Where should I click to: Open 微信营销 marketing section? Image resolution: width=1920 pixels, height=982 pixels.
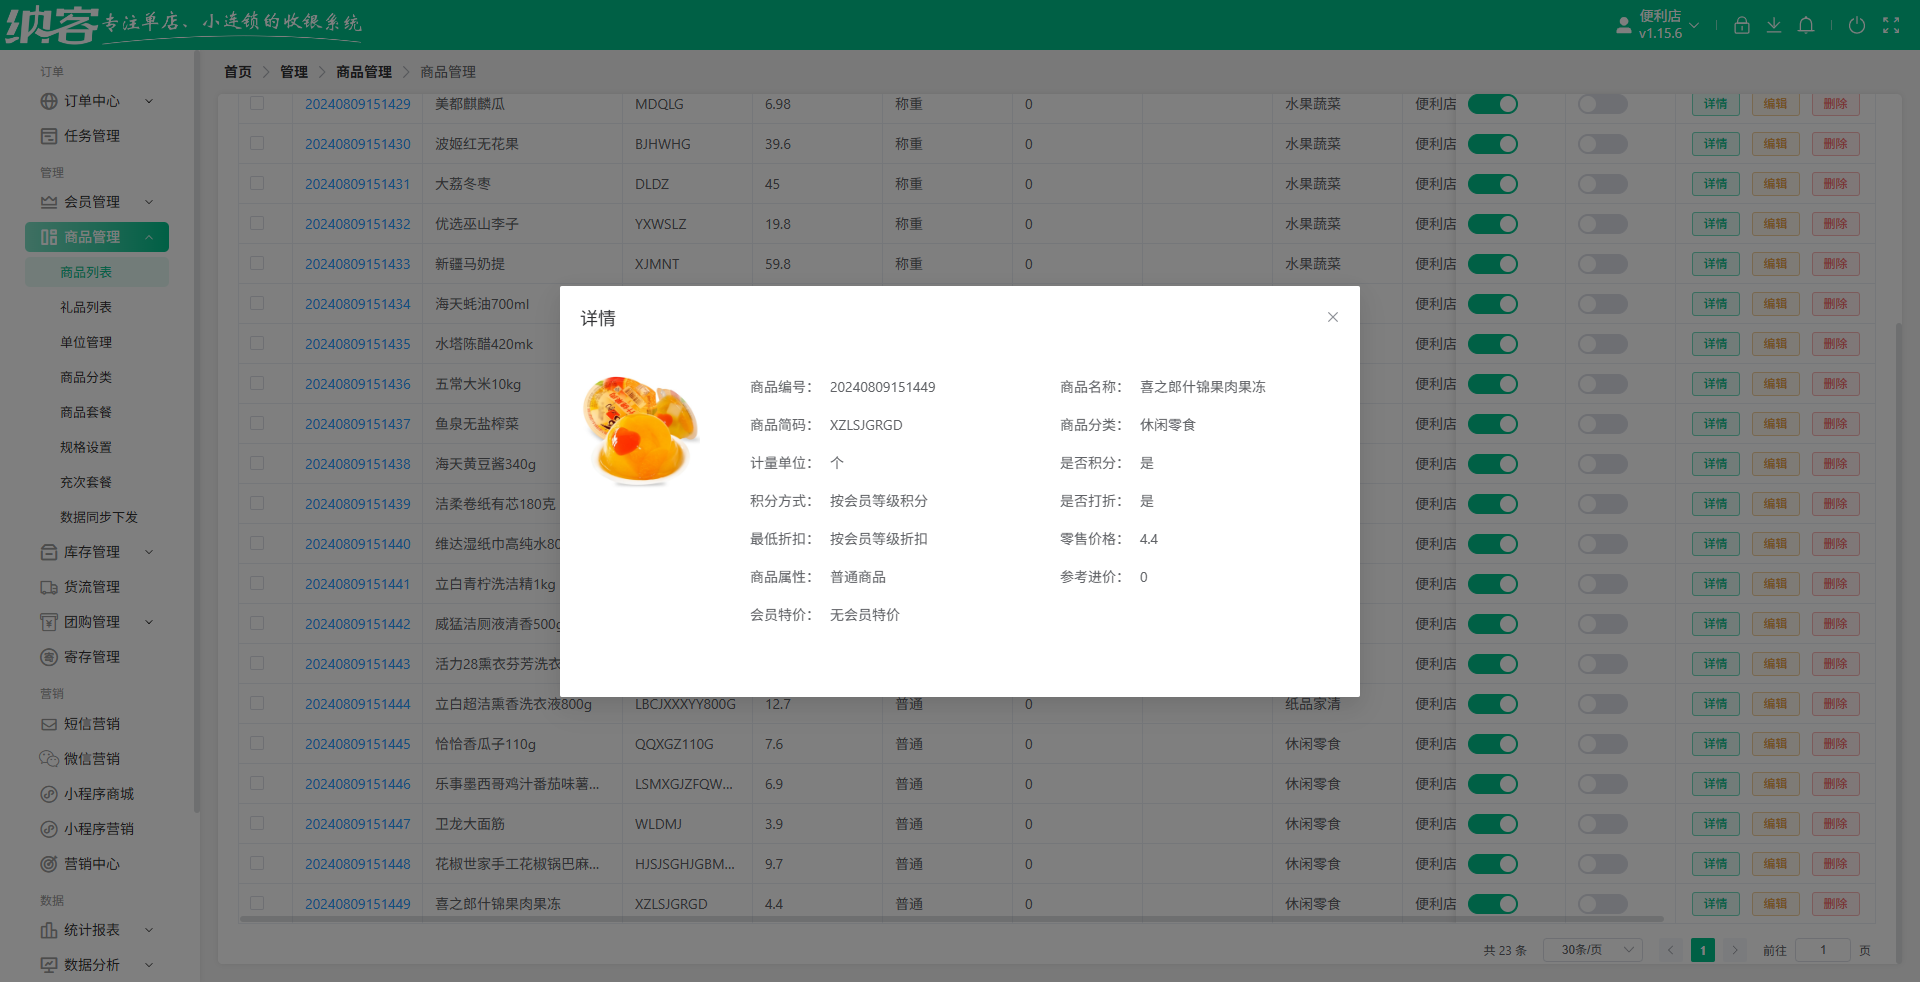point(91,758)
